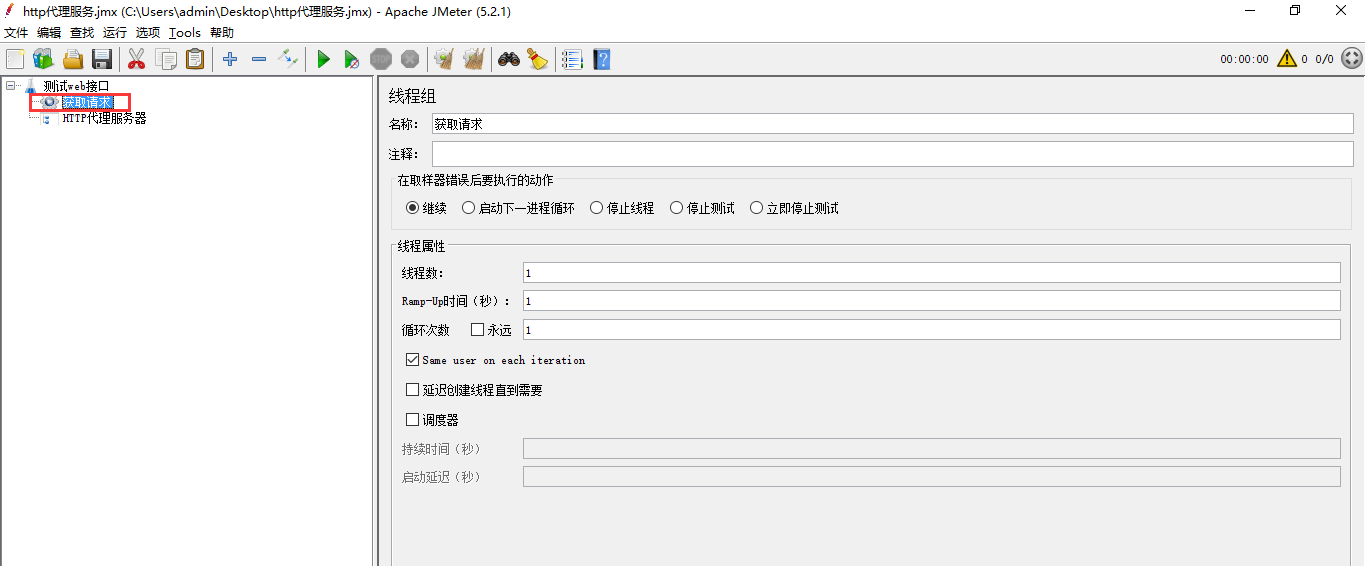Open the 帮助 menu
Image resolution: width=1365 pixels, height=566 pixels.
[x=222, y=32]
